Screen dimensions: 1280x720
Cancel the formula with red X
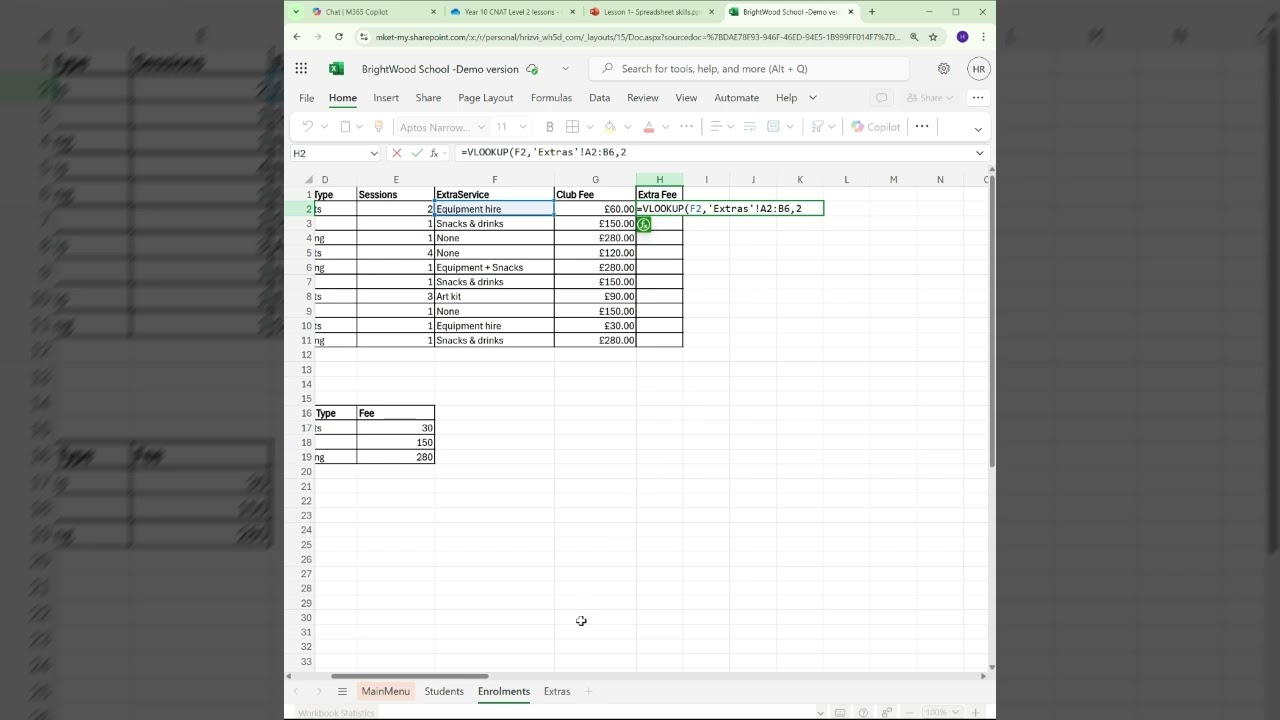click(397, 153)
